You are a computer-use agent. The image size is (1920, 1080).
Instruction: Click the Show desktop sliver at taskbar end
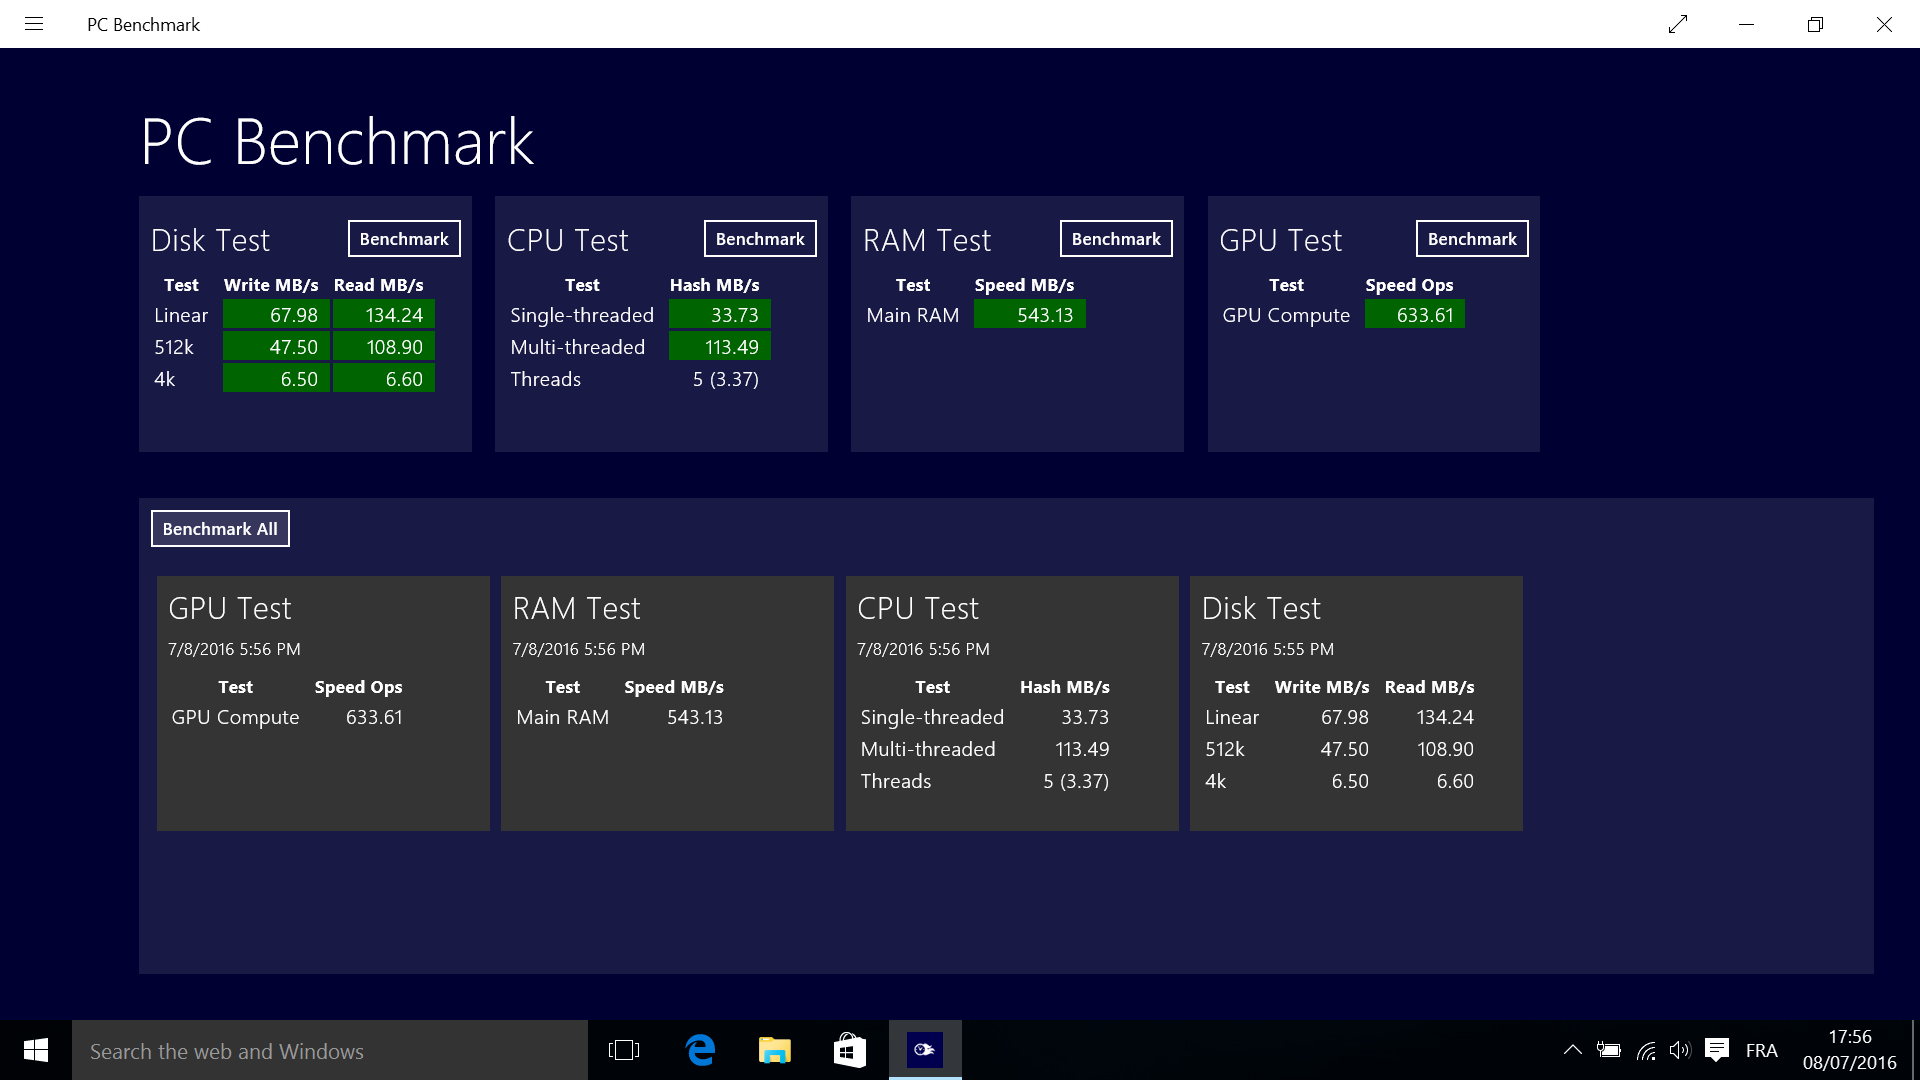coord(1915,1050)
